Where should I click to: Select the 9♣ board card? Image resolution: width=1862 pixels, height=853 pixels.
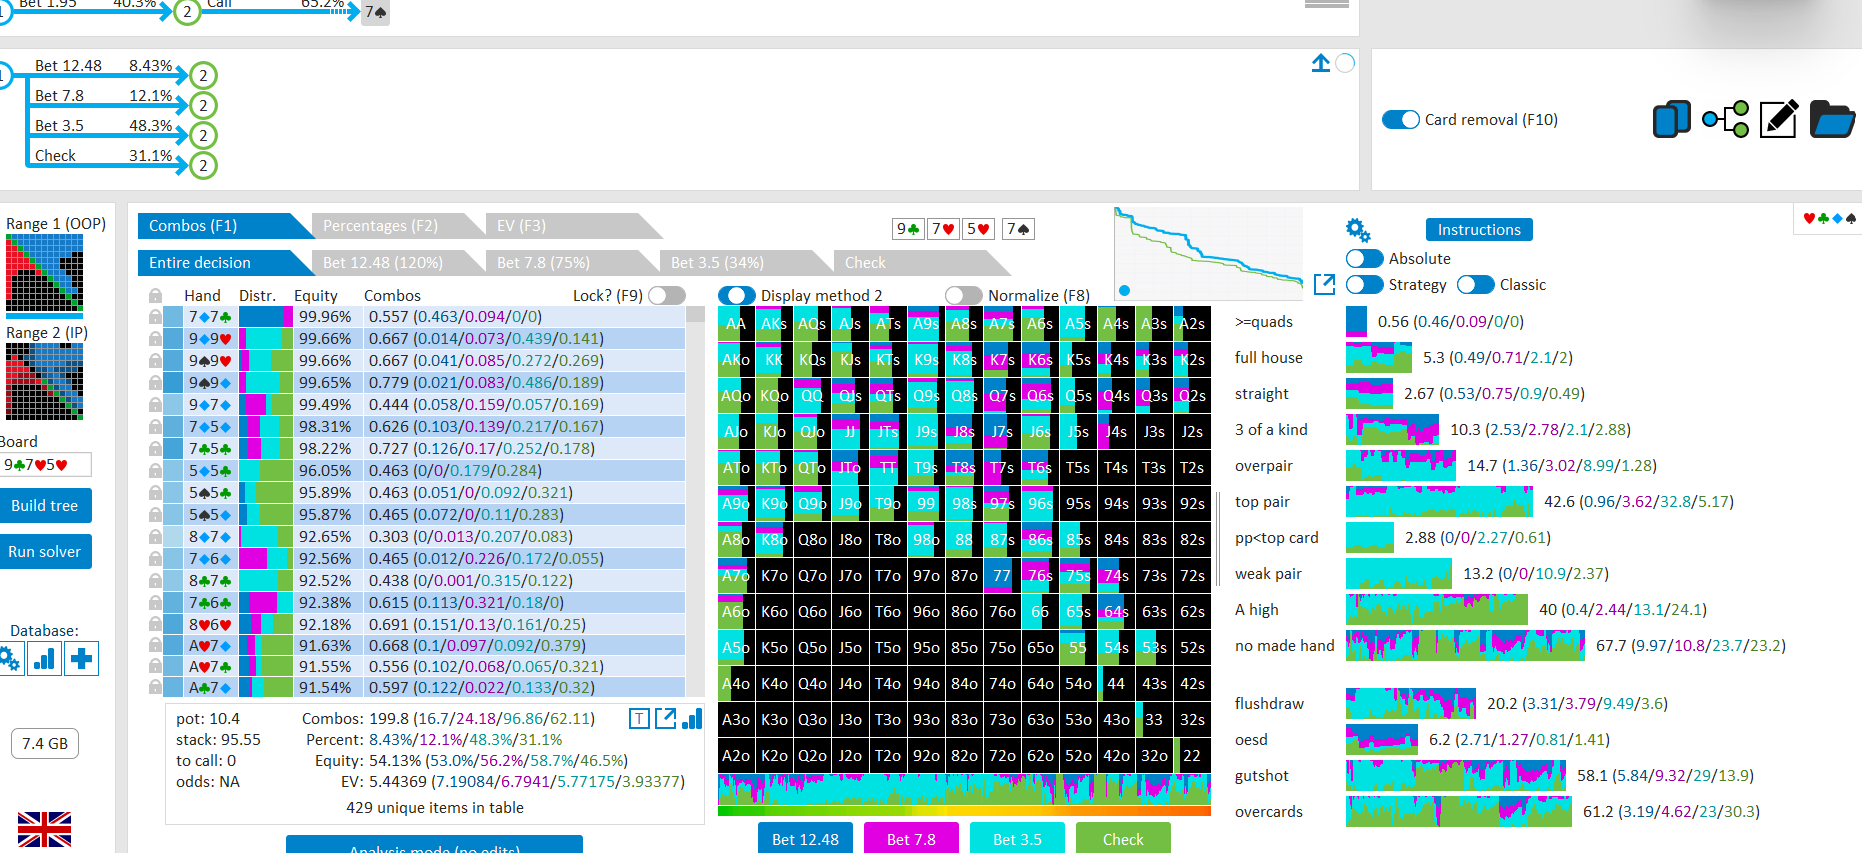click(908, 229)
